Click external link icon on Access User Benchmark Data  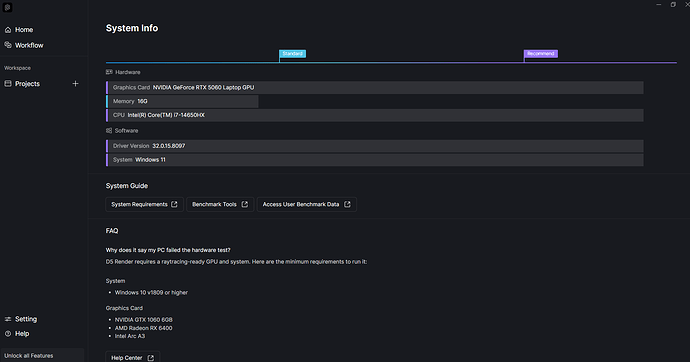pos(347,204)
